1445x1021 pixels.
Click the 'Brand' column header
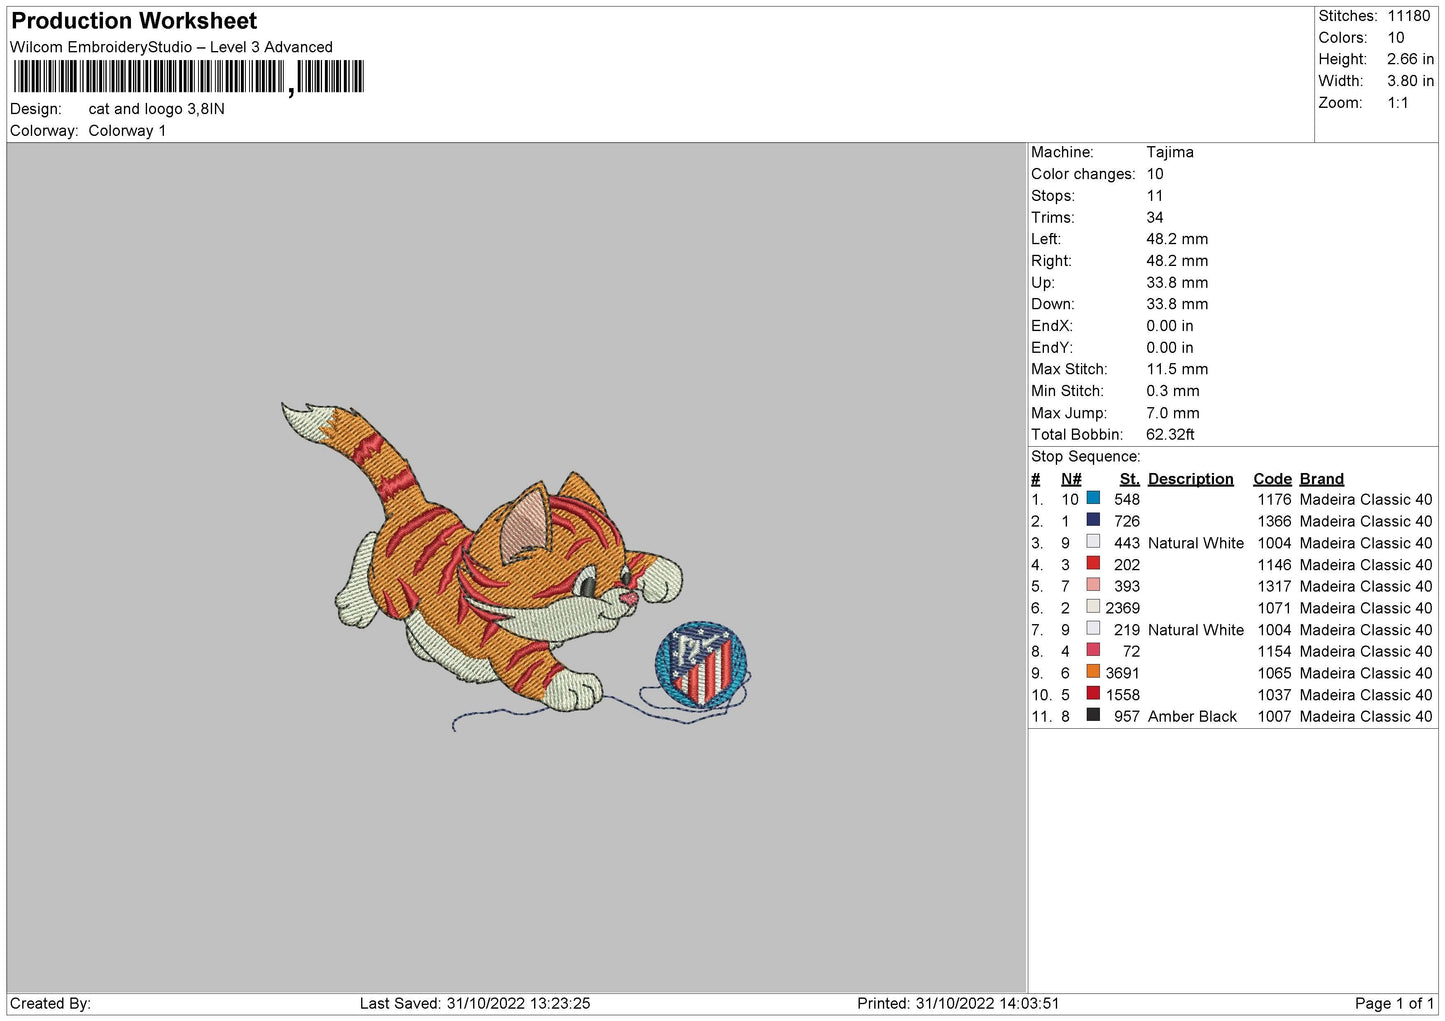[x=1321, y=479]
